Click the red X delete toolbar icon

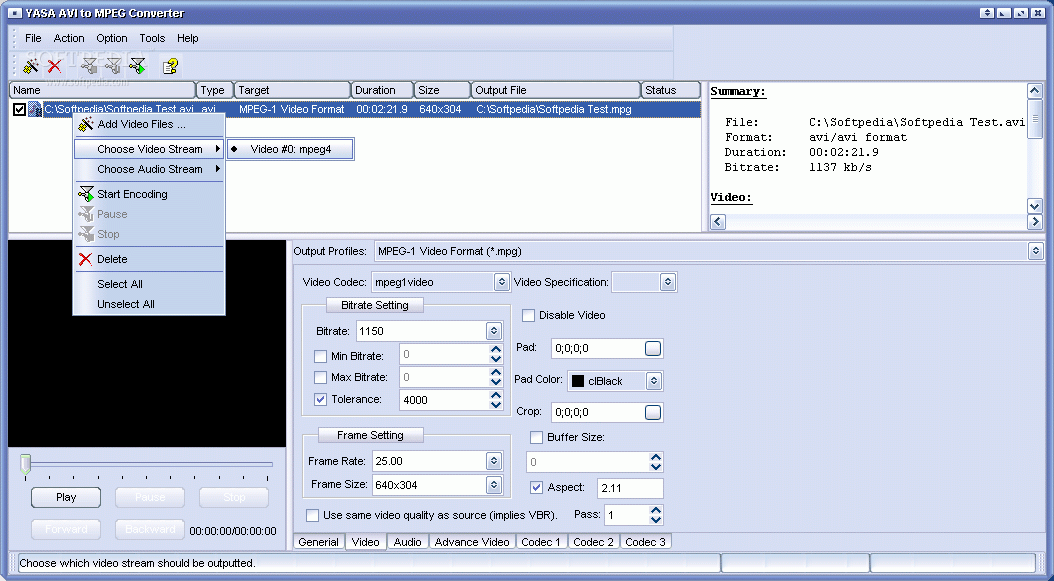(x=55, y=66)
